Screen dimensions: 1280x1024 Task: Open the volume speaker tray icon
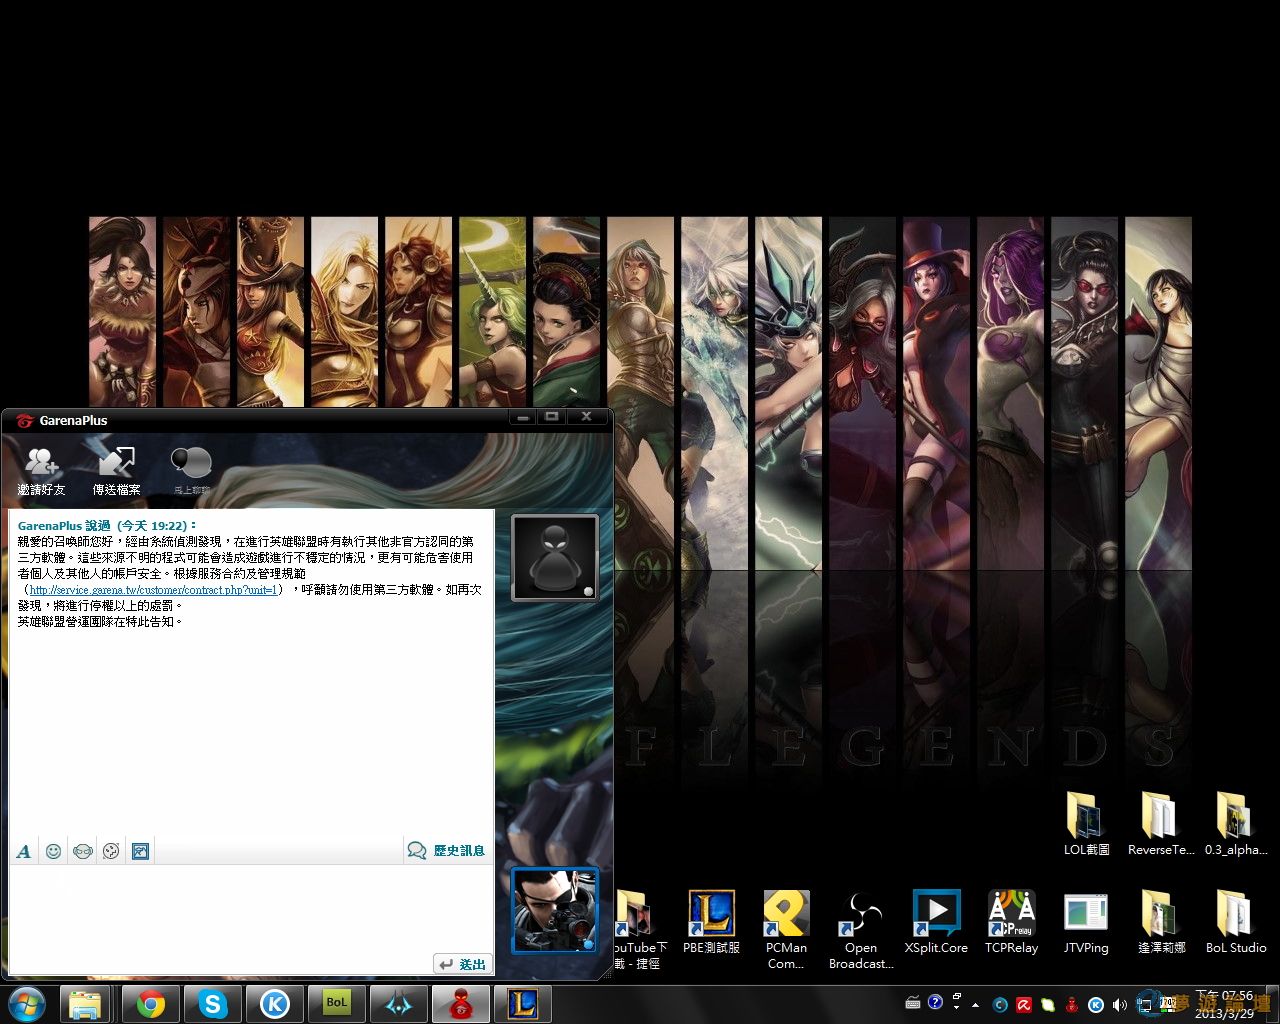[x=1119, y=1004]
